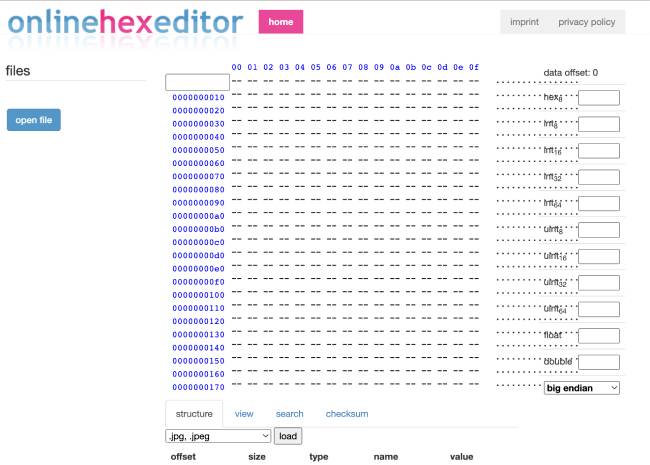Viewport: 650px width, 465px height.
Task: Select row offset 0000000150
Action: [198, 361]
